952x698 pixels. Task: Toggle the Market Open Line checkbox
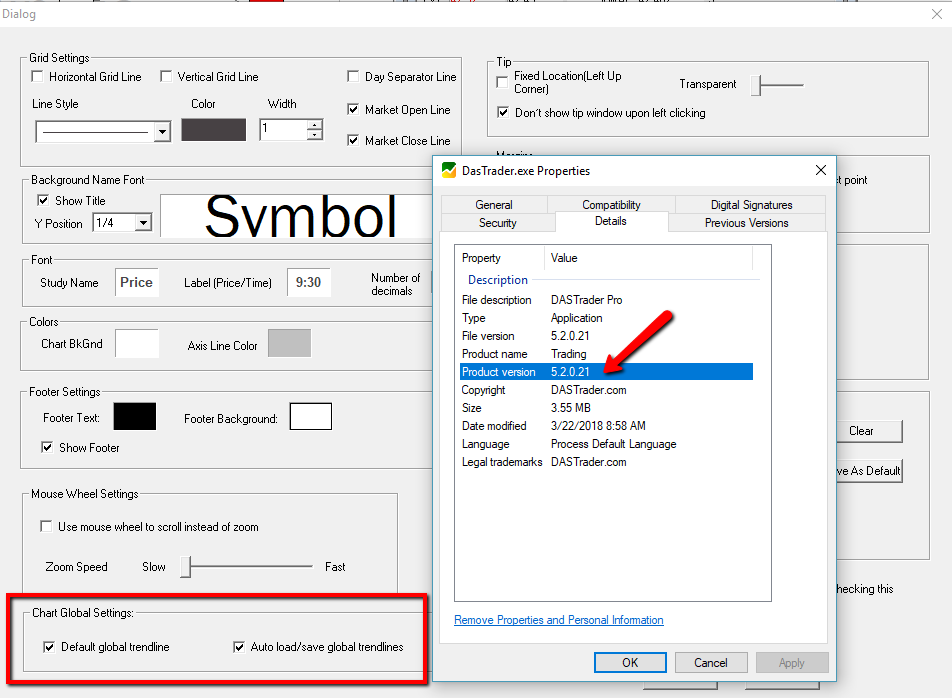pyautogui.click(x=354, y=110)
